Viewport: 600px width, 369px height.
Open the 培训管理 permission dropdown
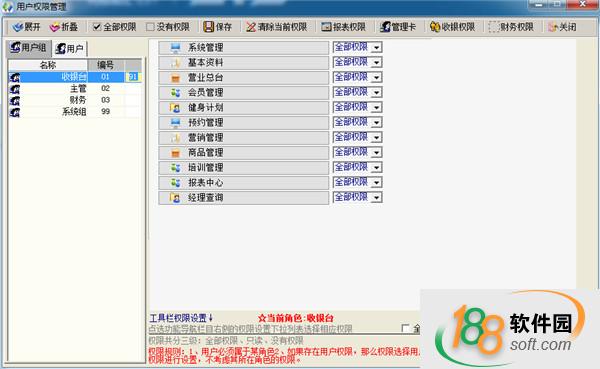point(377,168)
